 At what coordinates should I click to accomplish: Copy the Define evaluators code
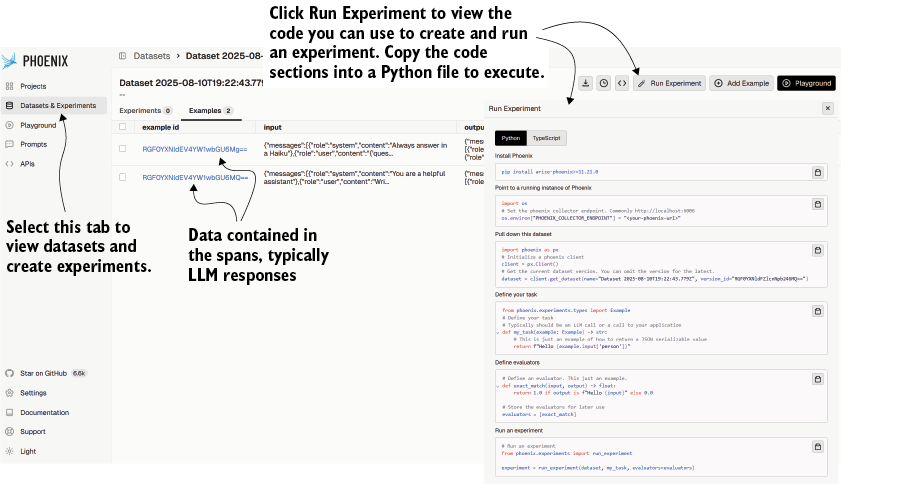coord(818,379)
